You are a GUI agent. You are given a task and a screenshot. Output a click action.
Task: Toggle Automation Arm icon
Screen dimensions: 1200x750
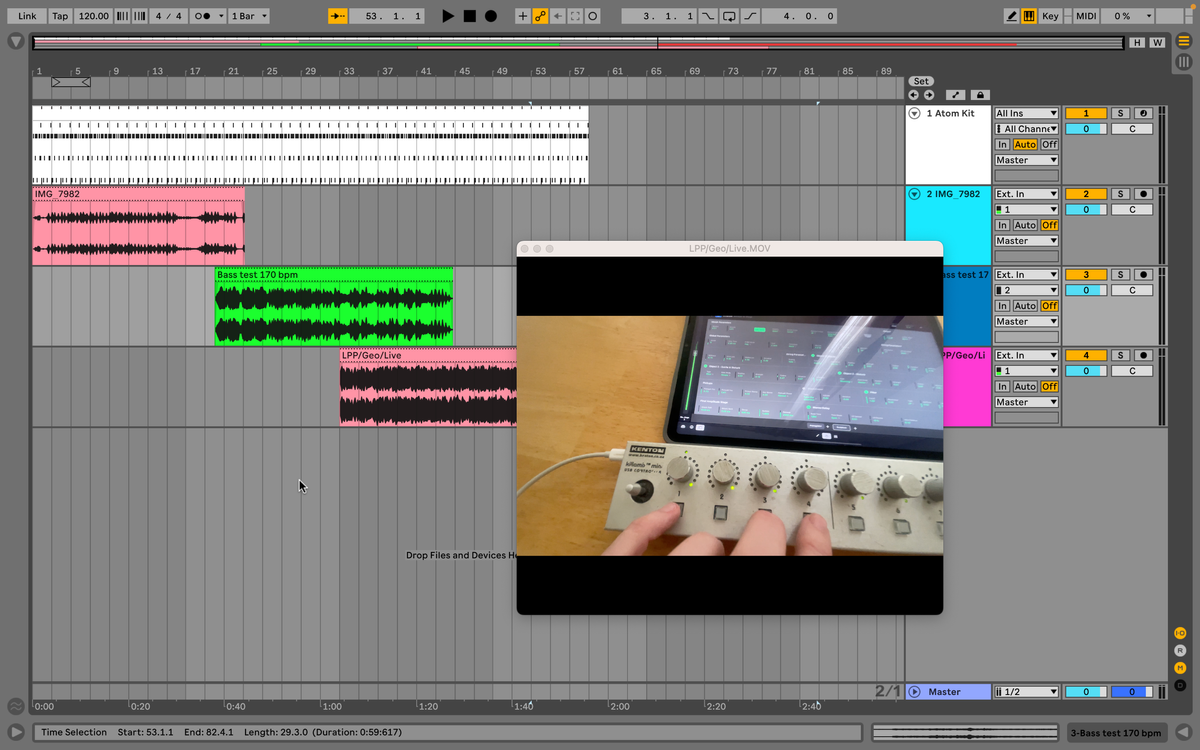coord(540,16)
